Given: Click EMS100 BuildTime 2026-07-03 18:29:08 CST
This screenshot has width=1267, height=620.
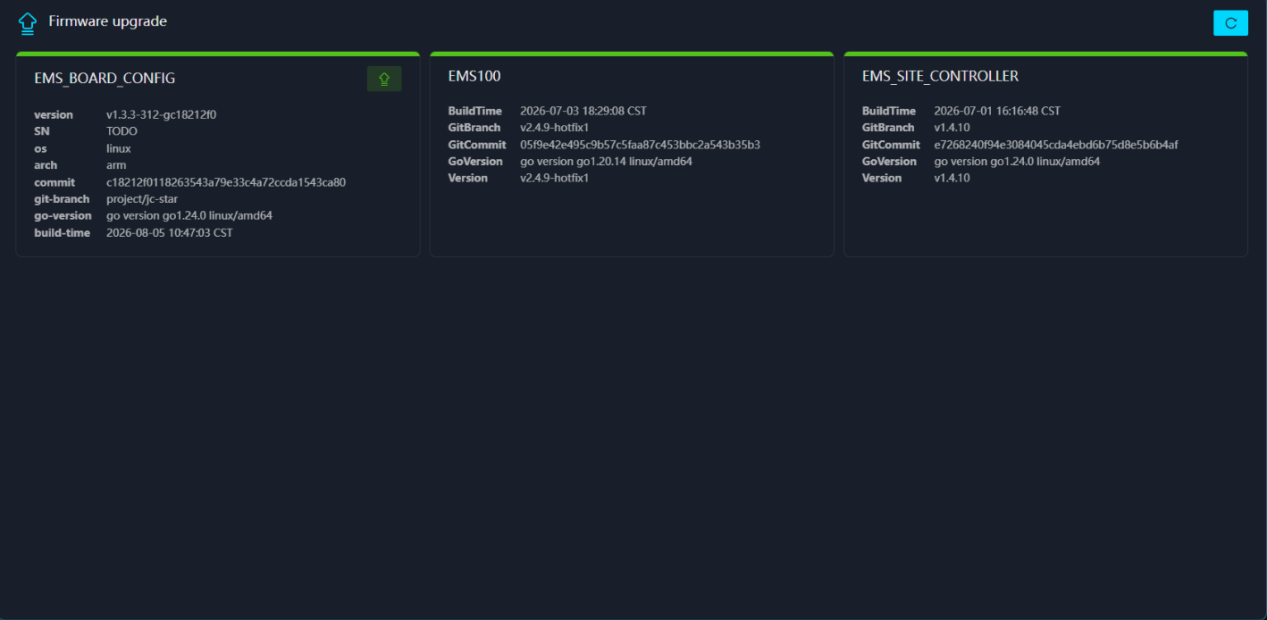Looking at the screenshot, I should [583, 111].
